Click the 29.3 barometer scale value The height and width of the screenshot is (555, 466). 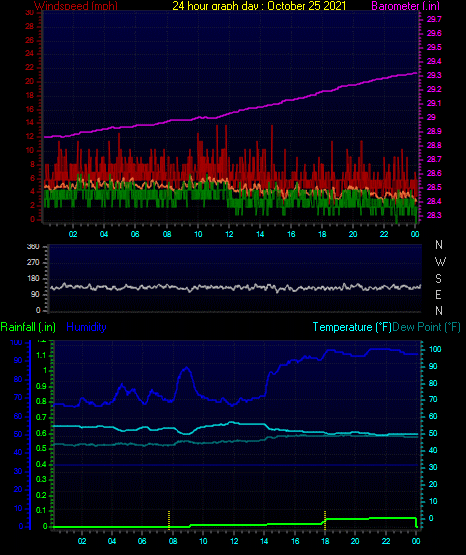(x=434, y=75)
